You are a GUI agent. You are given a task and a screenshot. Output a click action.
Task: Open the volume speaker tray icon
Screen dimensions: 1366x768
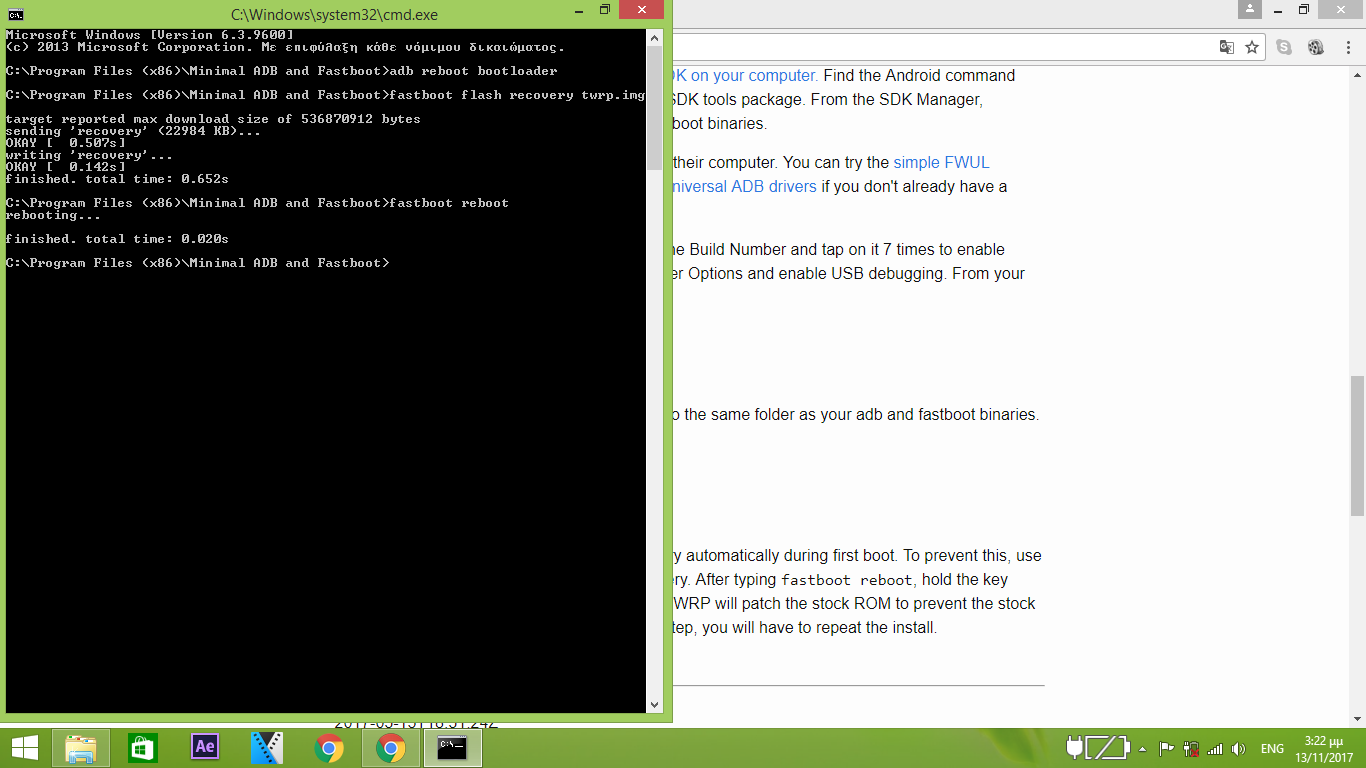[x=1239, y=748]
